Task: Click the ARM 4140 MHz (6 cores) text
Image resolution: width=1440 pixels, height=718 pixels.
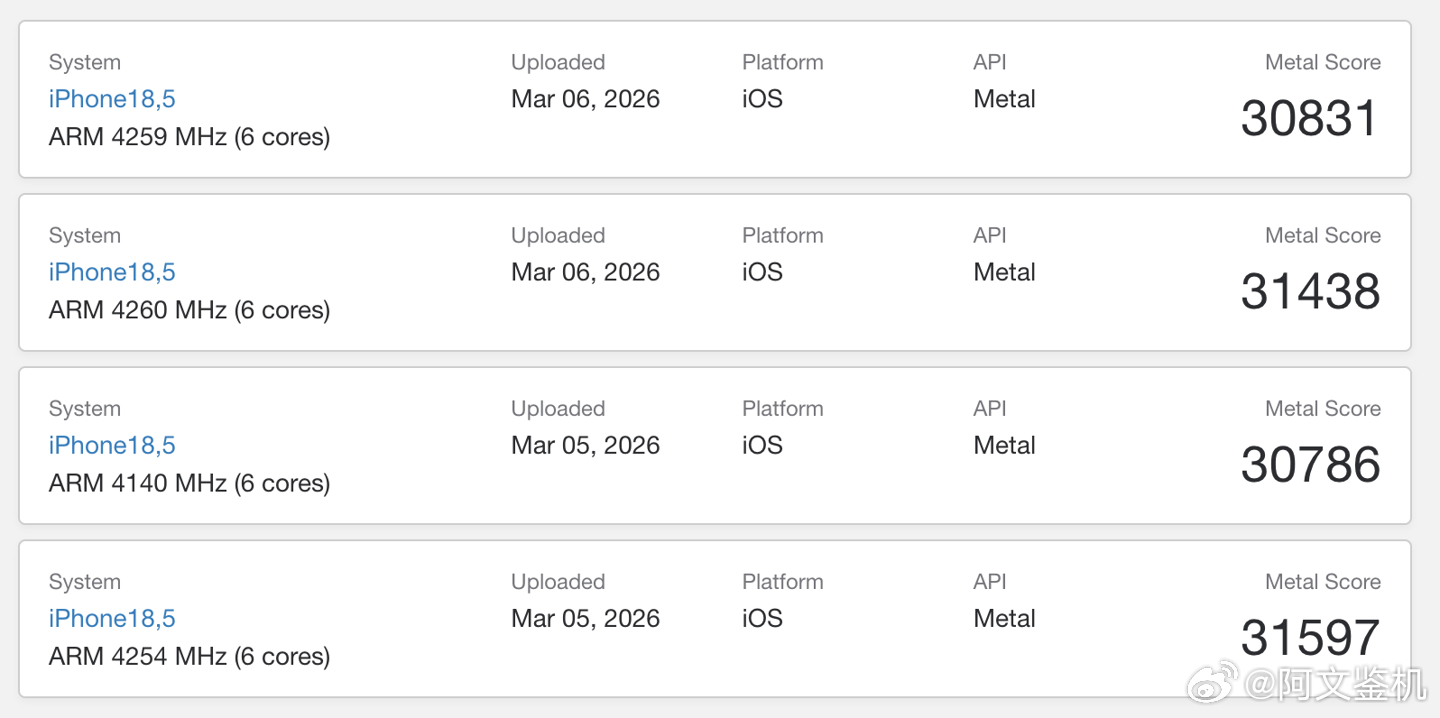Action: [189, 483]
